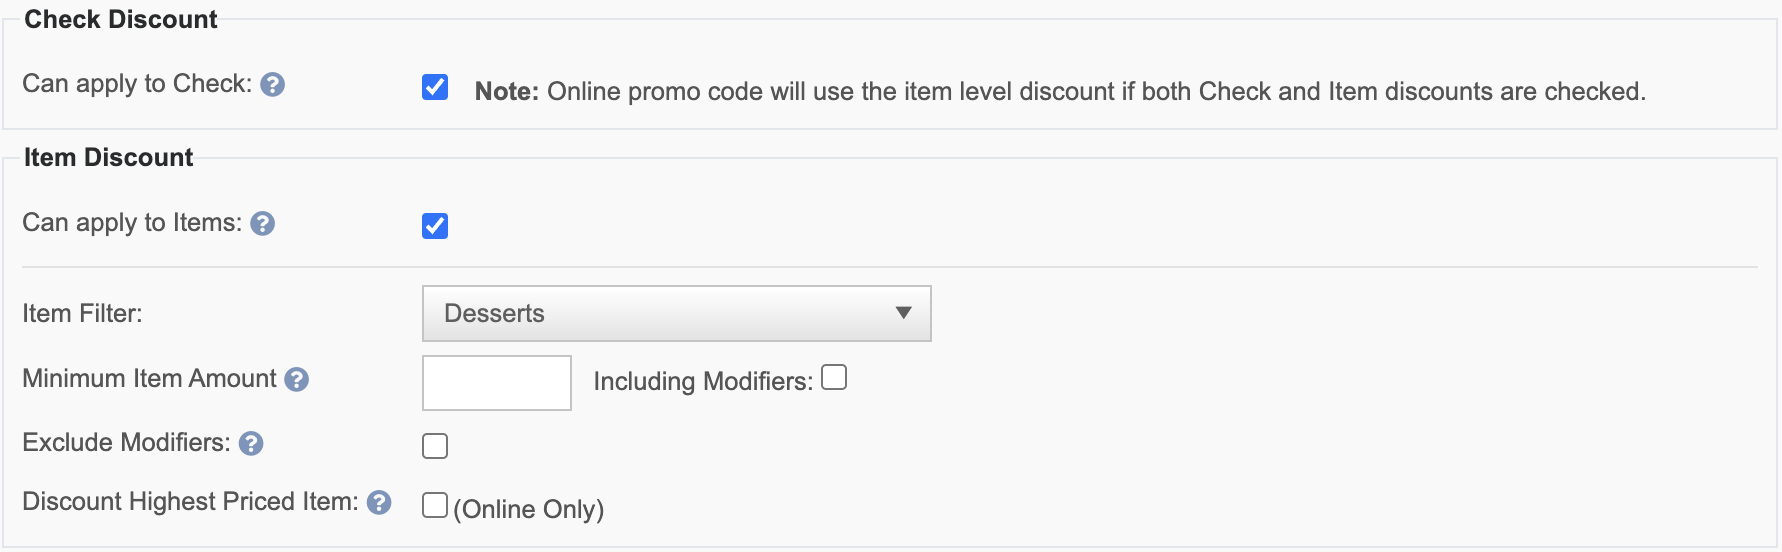Click the Item Discount section heading

tap(108, 158)
